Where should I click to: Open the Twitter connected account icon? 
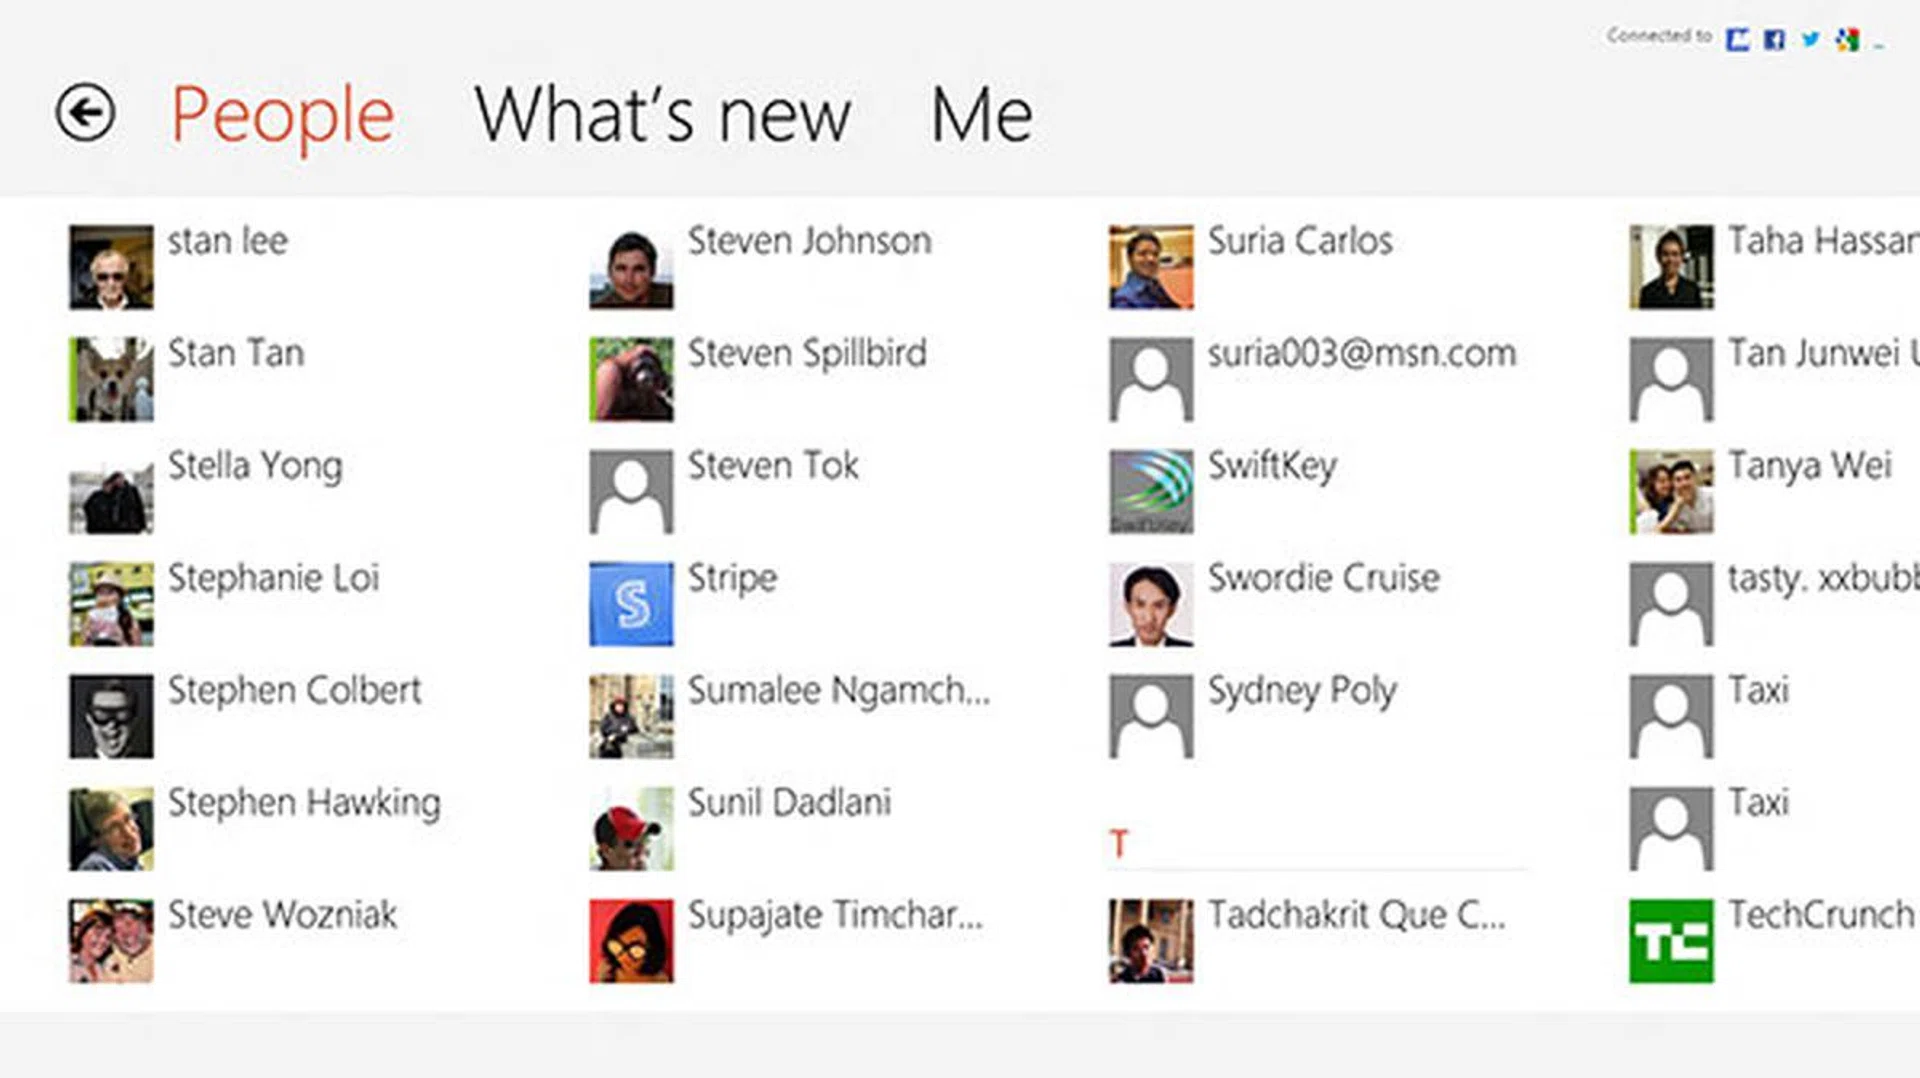coord(1810,40)
